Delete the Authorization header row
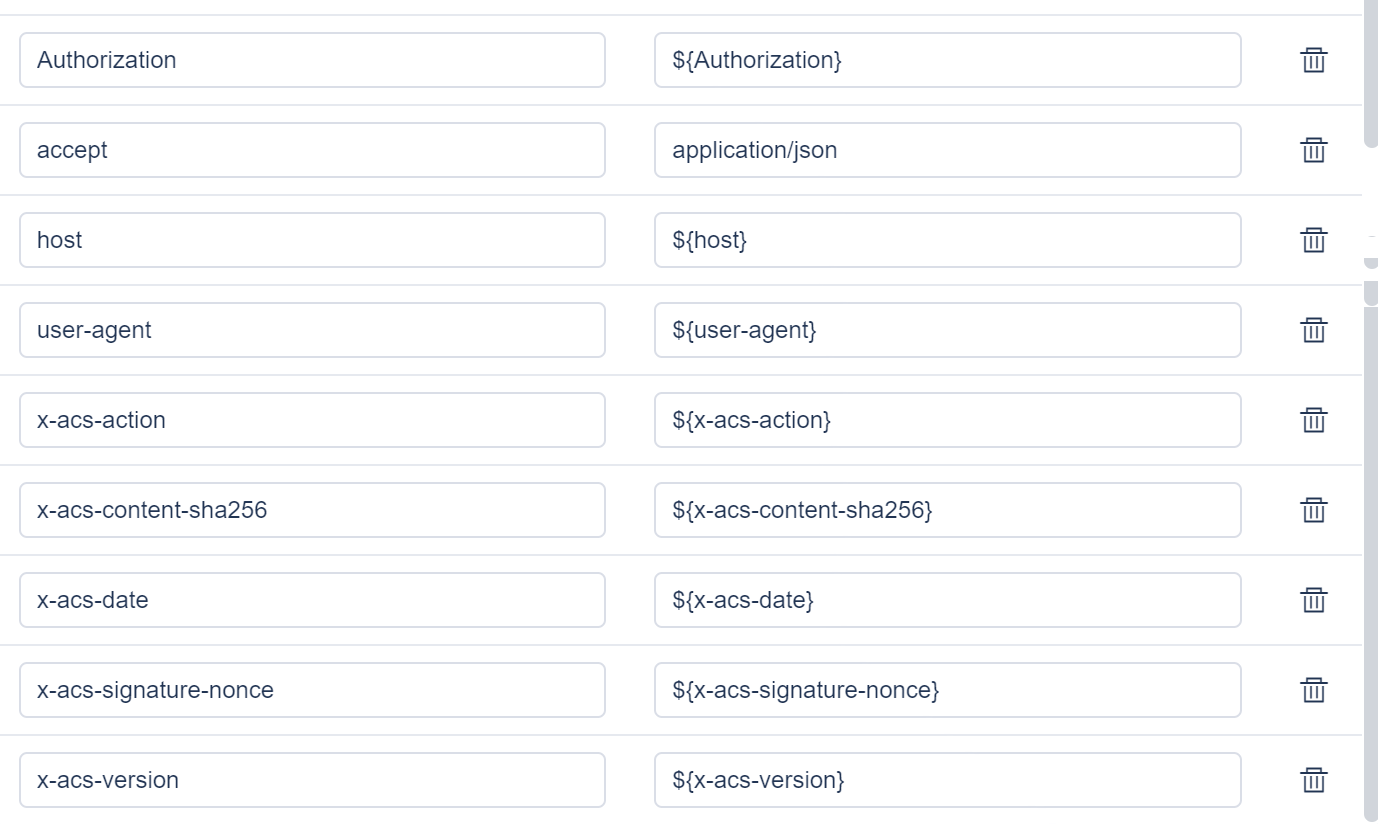The image size is (1378, 824). [x=1313, y=60]
